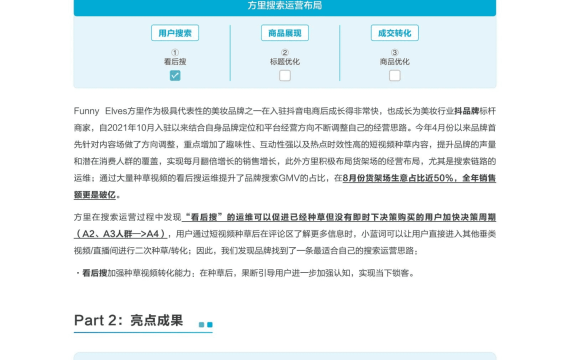Click the underlined text 8月份货架场生意占比近50%

pos(398,178)
